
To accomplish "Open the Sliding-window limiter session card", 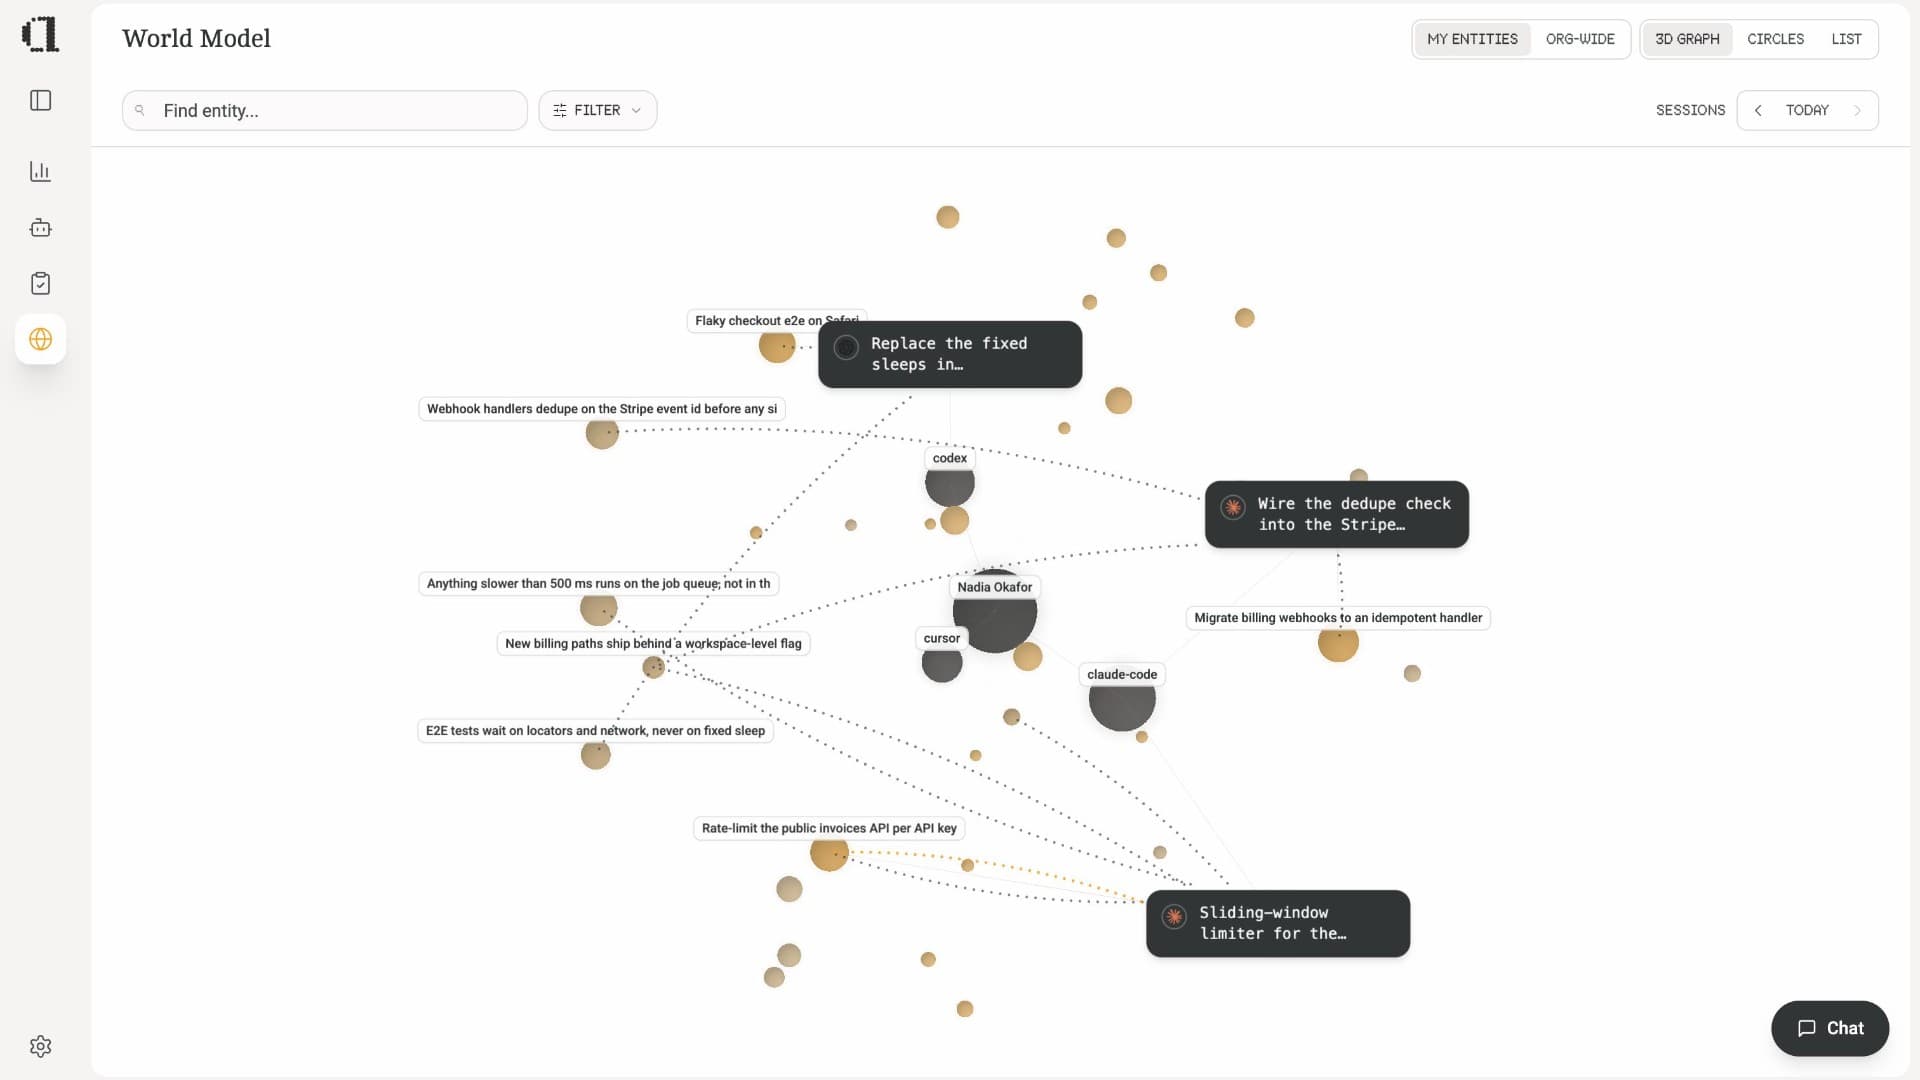I will (x=1278, y=923).
